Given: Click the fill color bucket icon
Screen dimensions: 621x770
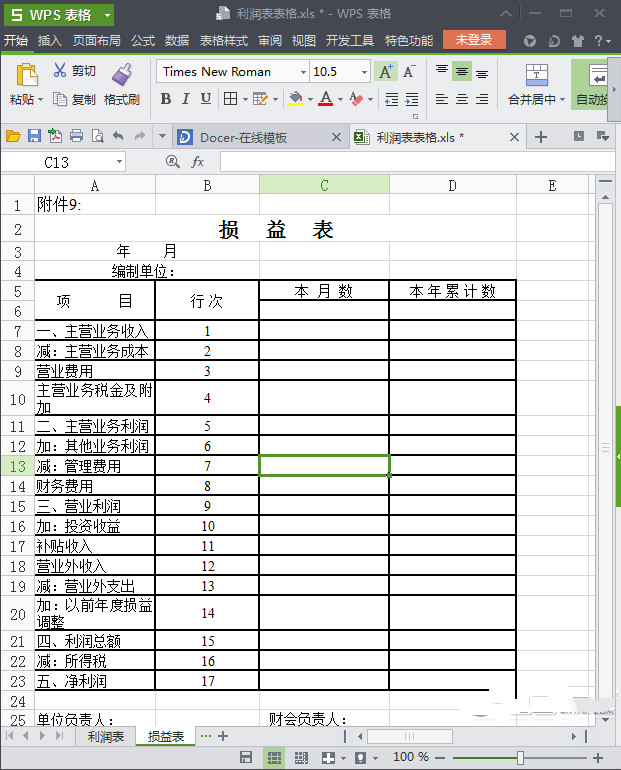Looking at the screenshot, I should [x=296, y=99].
